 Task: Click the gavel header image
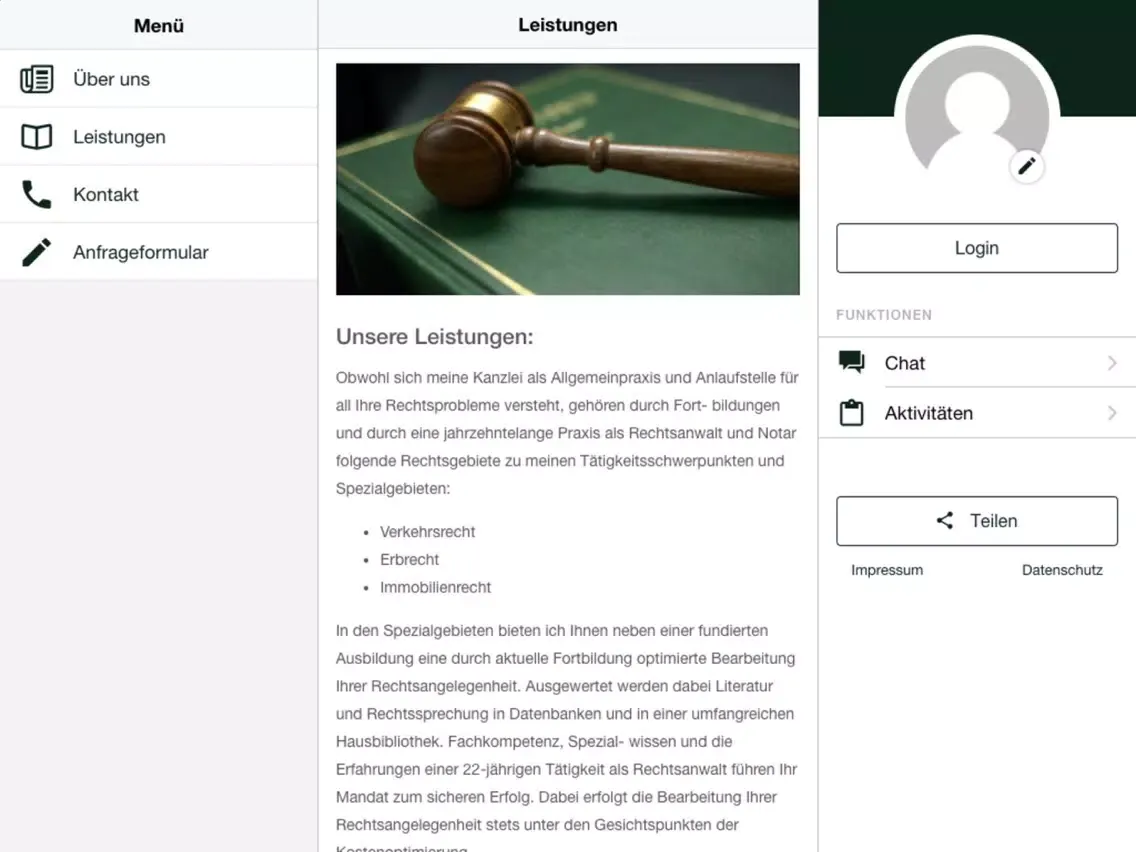568,179
